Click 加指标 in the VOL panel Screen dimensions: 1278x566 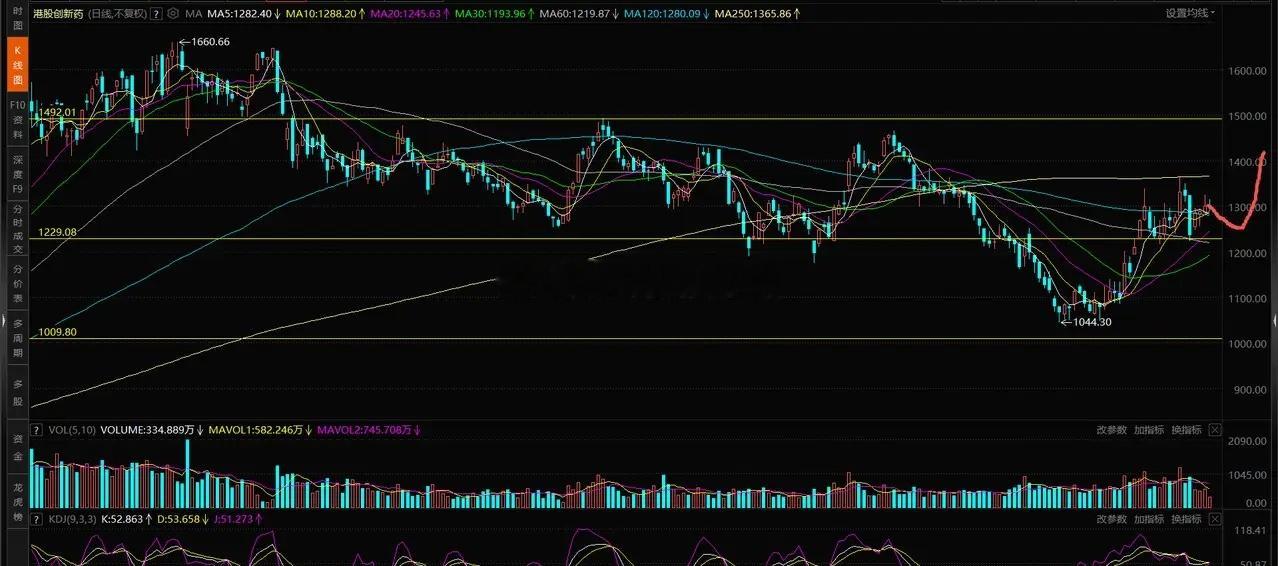[1148, 430]
